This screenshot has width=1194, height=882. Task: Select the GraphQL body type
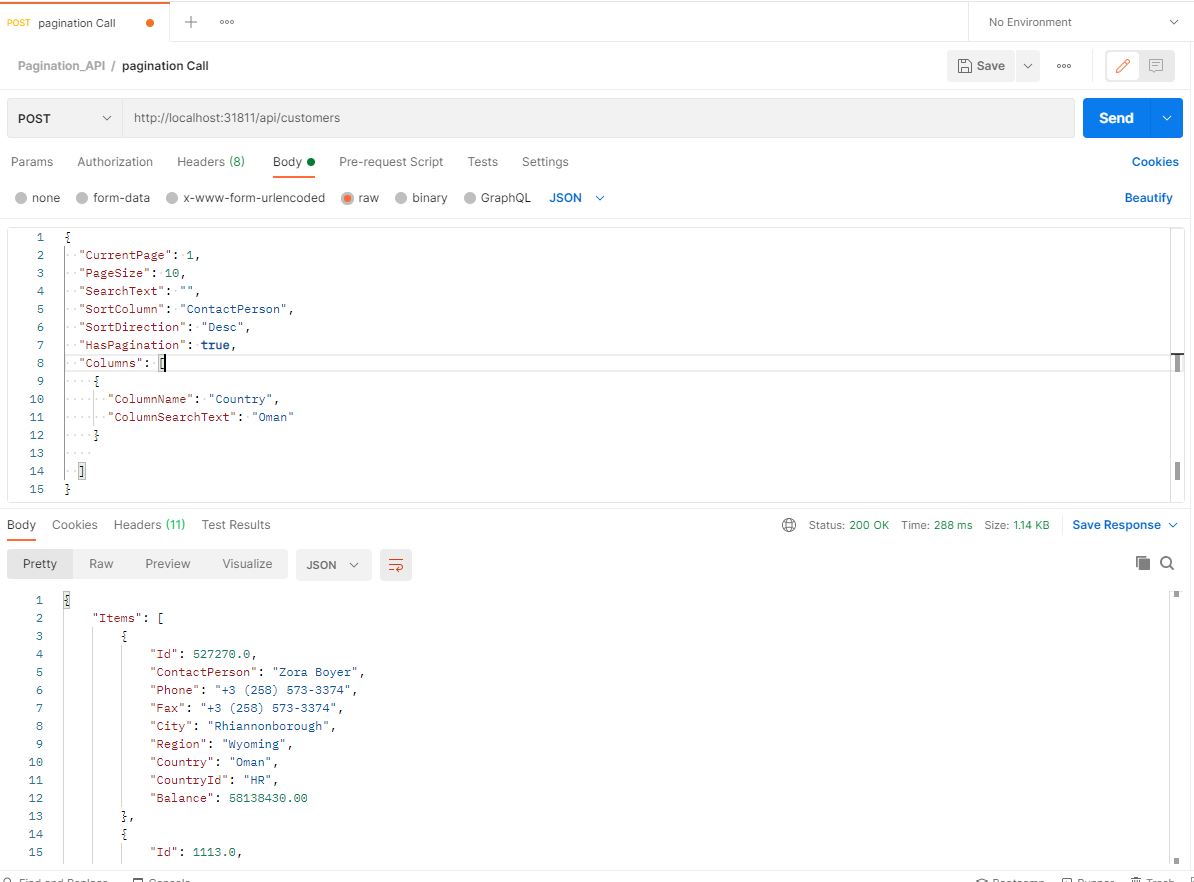coord(496,198)
